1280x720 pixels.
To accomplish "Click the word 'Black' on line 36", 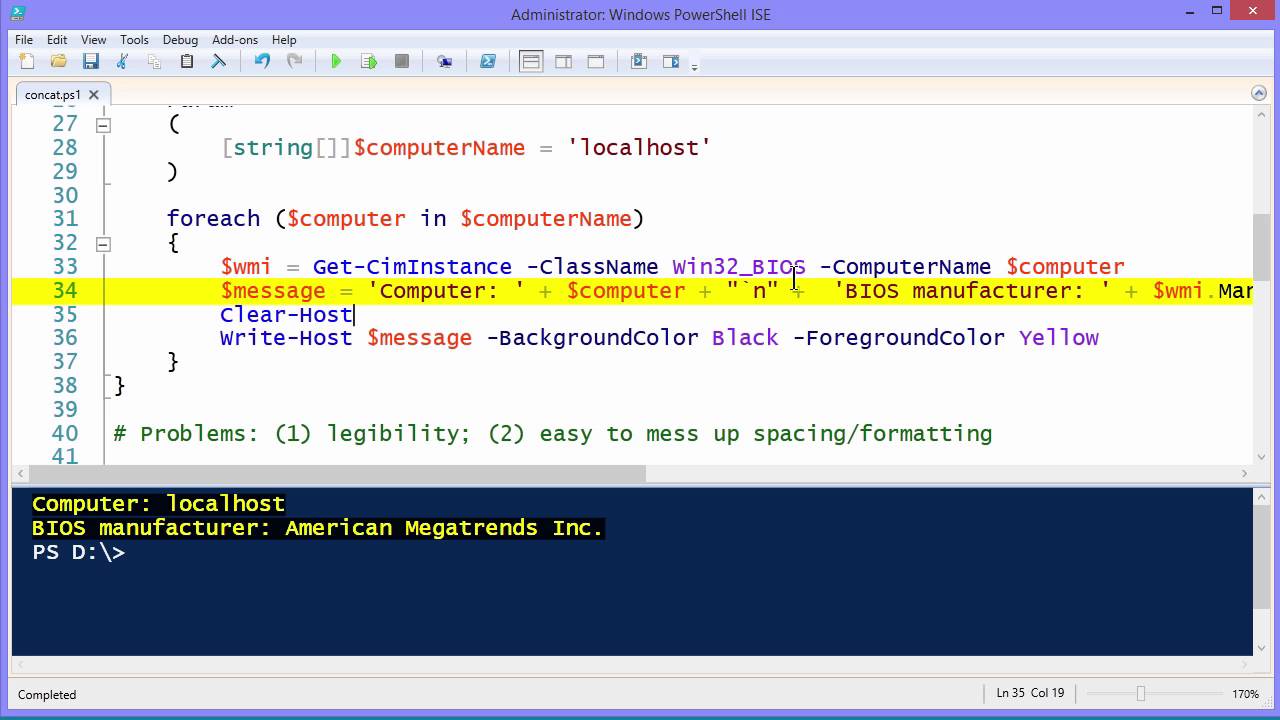I will point(745,338).
